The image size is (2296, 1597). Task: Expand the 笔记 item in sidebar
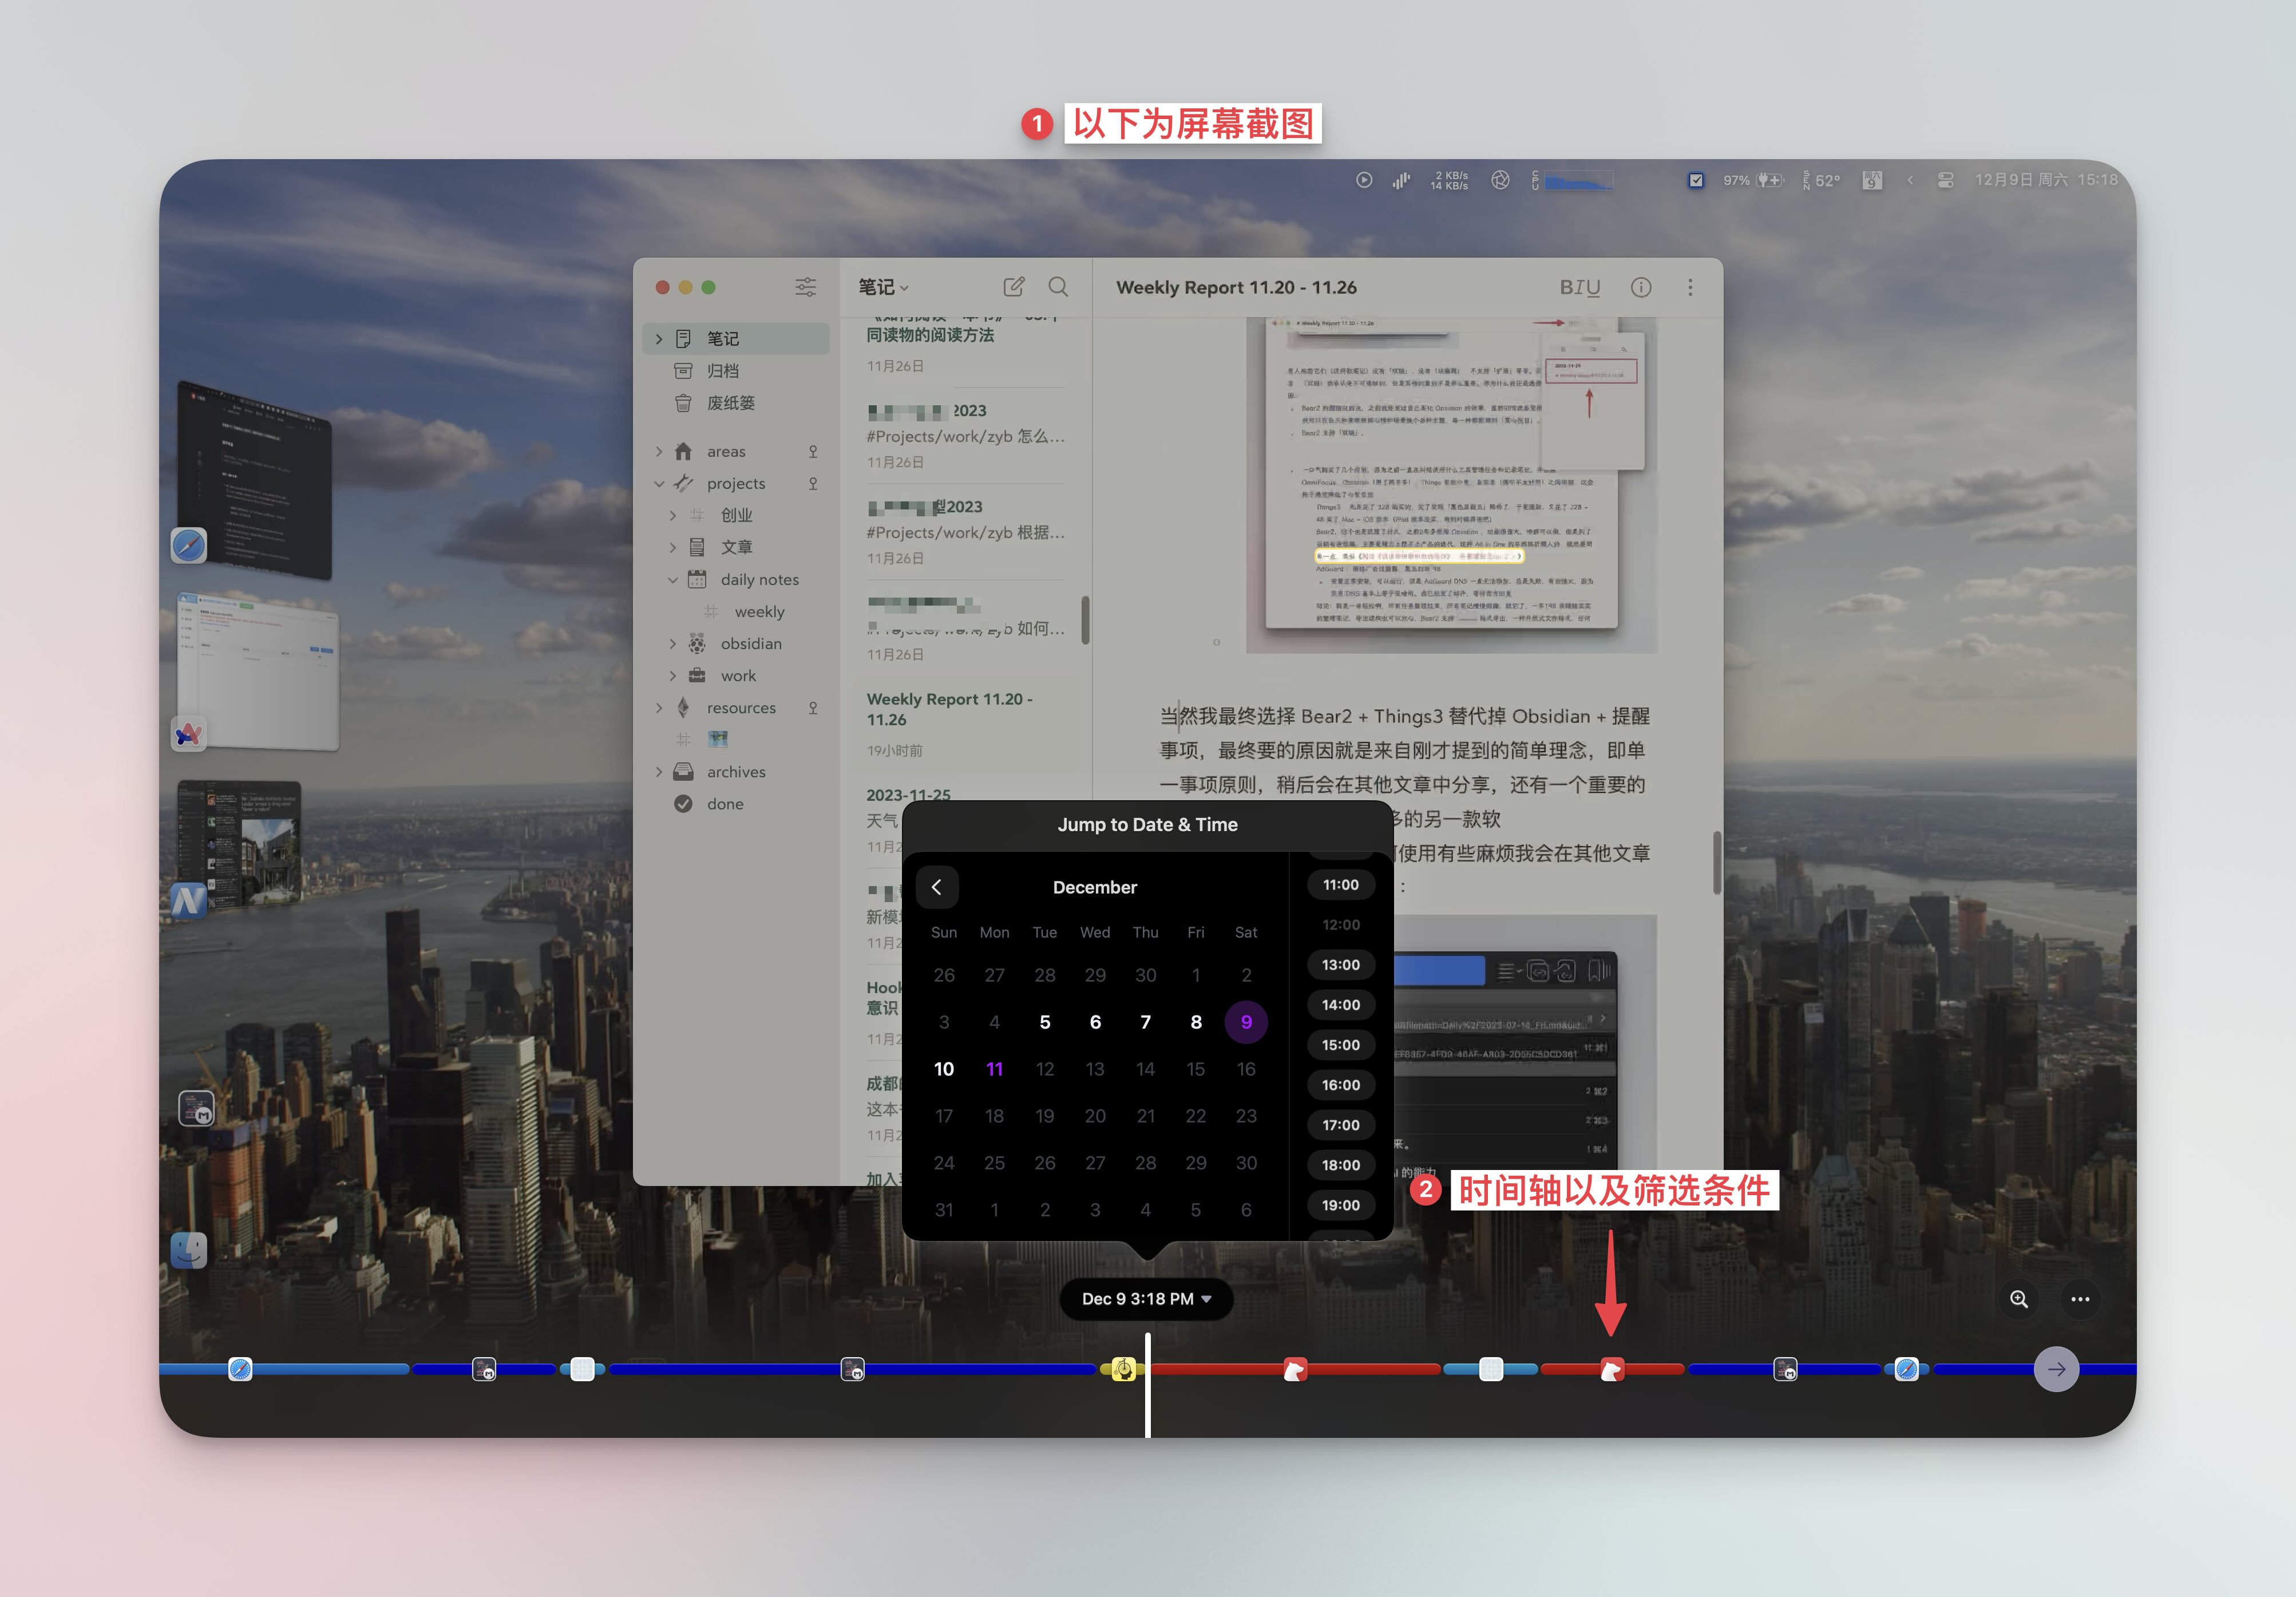[x=658, y=339]
